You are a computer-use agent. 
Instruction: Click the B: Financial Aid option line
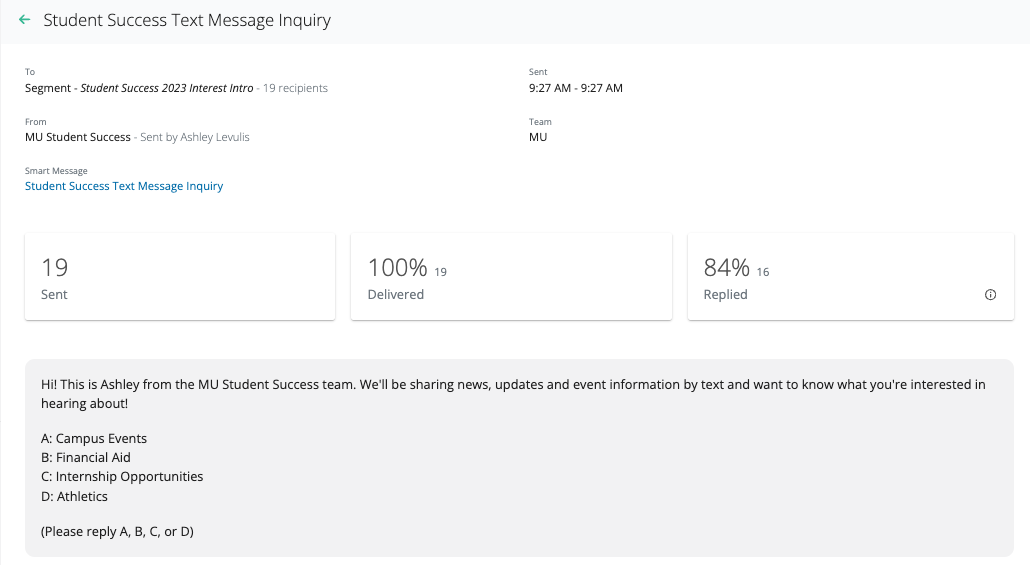[86, 458]
